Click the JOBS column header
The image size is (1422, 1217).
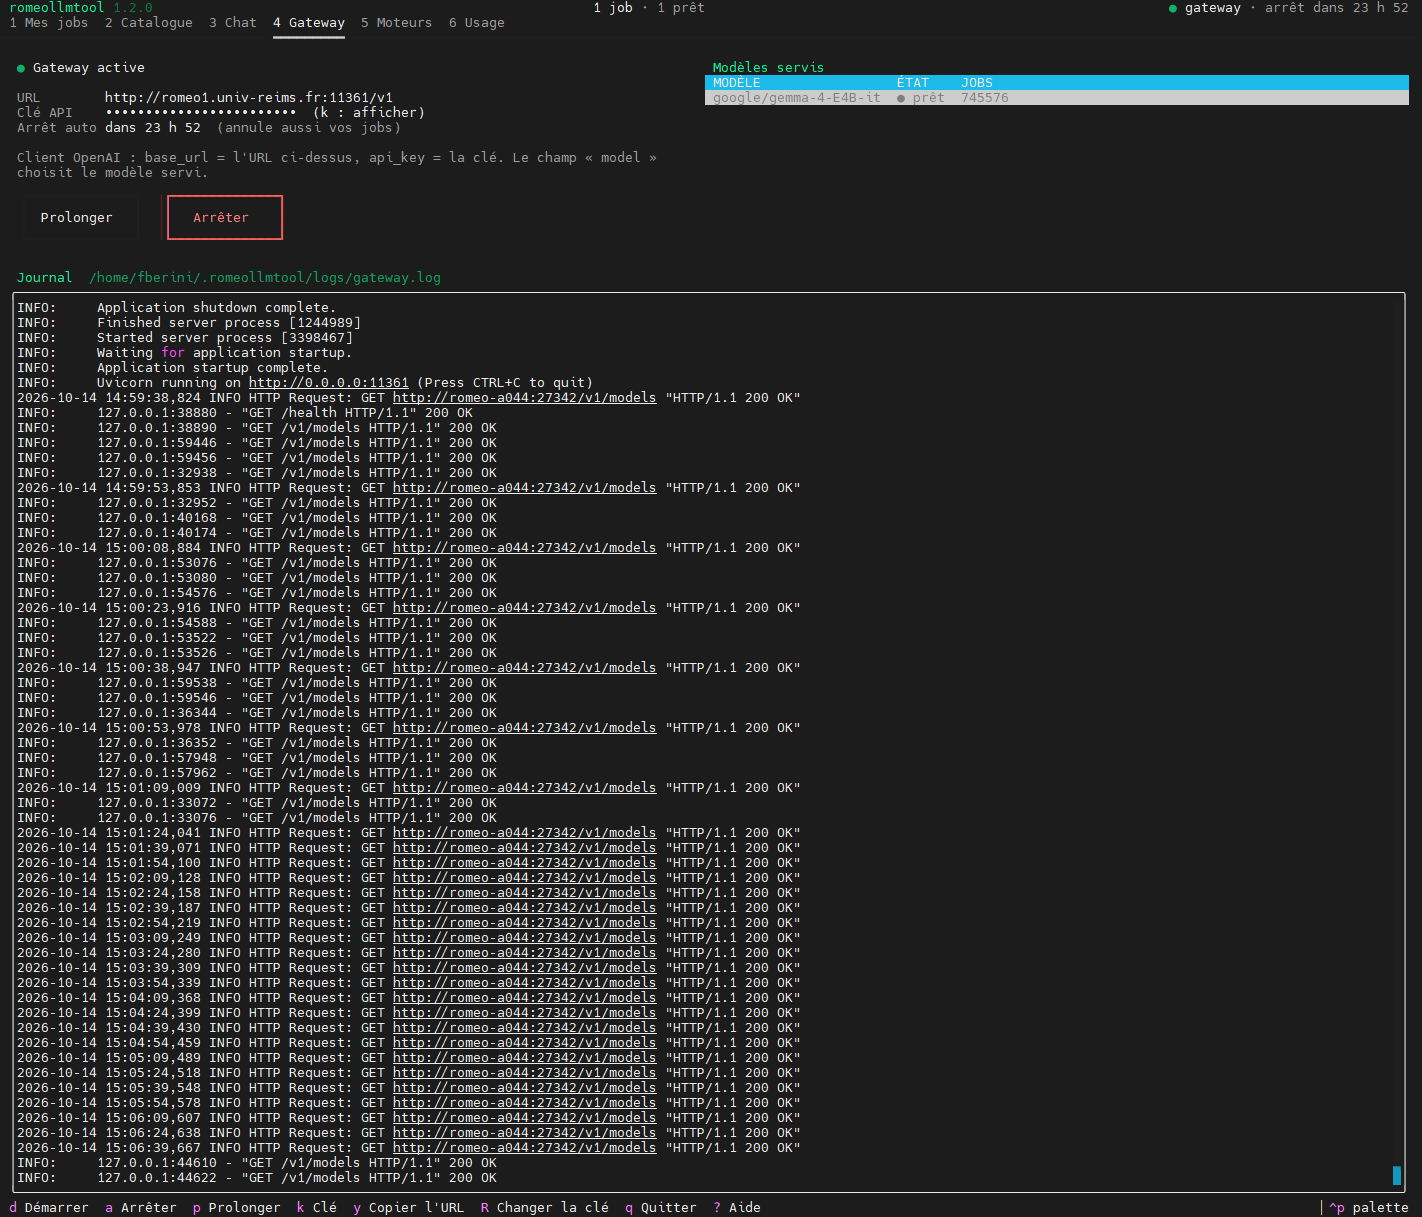coord(977,83)
